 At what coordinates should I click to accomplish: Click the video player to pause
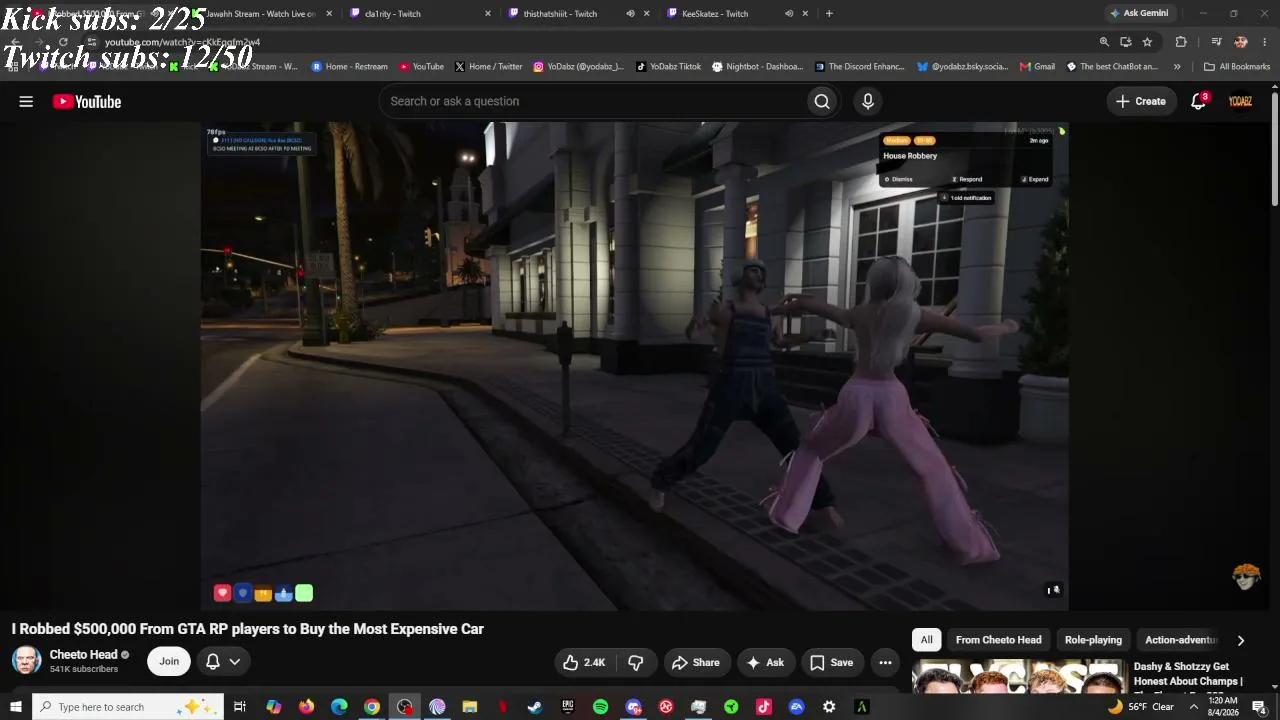coord(635,366)
